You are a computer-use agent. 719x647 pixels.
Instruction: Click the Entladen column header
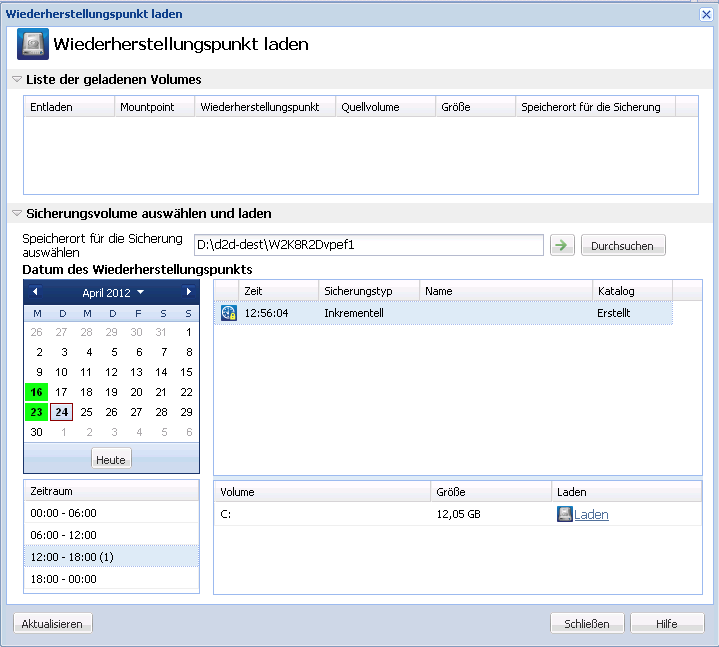(x=69, y=107)
